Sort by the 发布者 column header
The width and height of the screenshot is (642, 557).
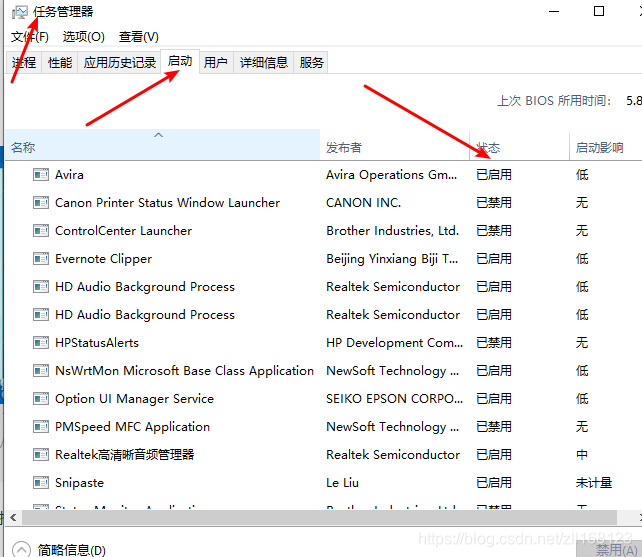click(x=395, y=145)
